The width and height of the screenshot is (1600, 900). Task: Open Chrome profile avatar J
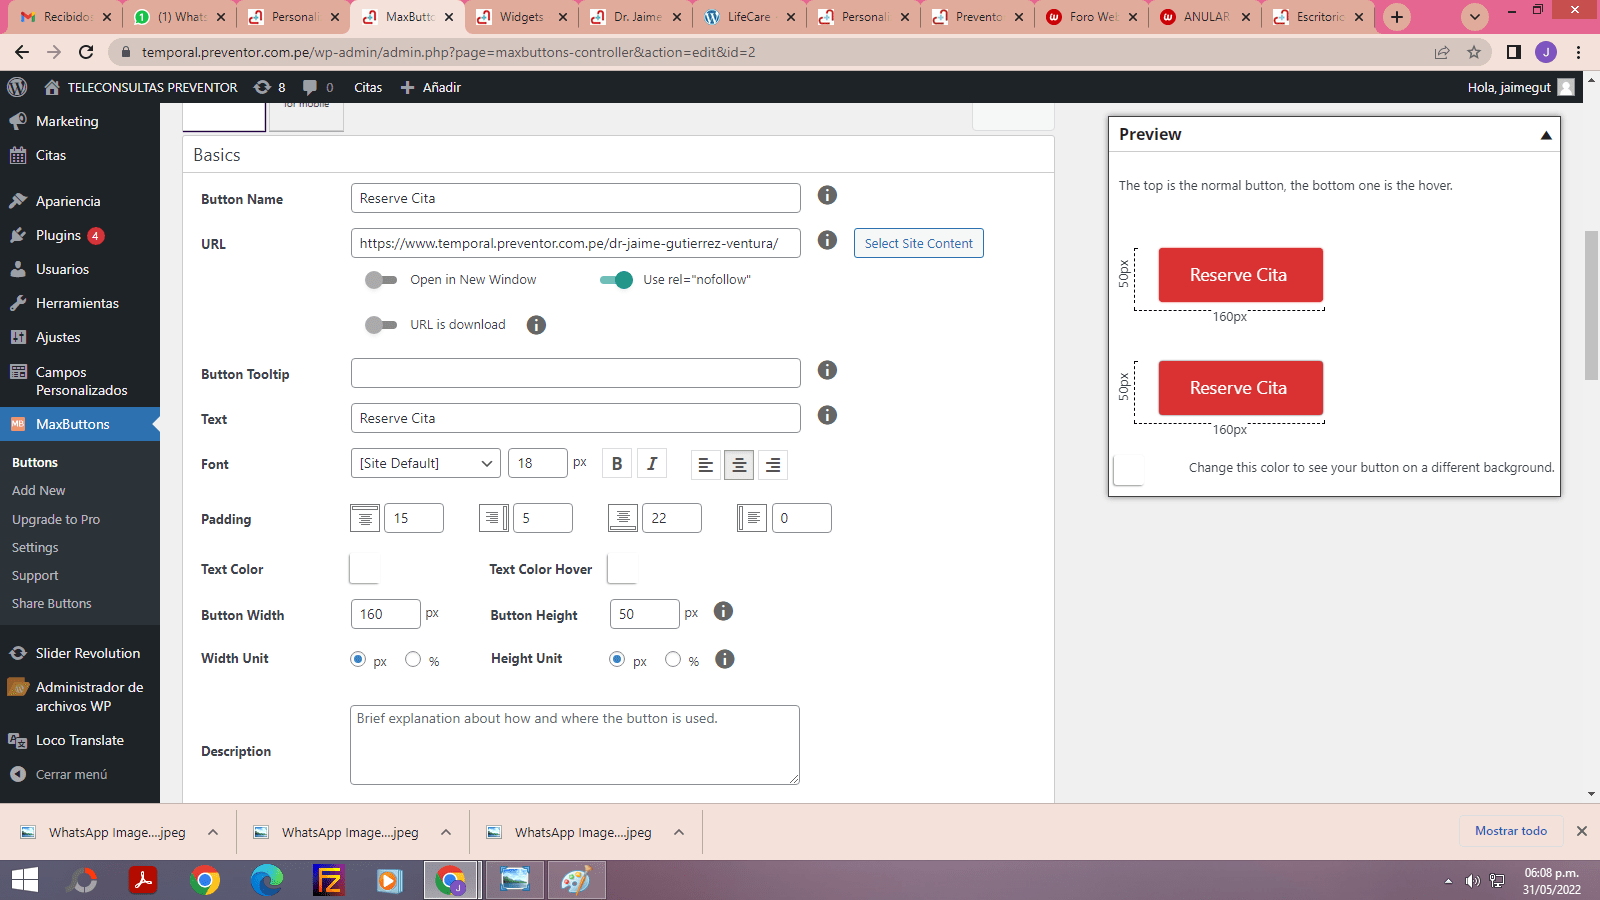(x=1546, y=52)
